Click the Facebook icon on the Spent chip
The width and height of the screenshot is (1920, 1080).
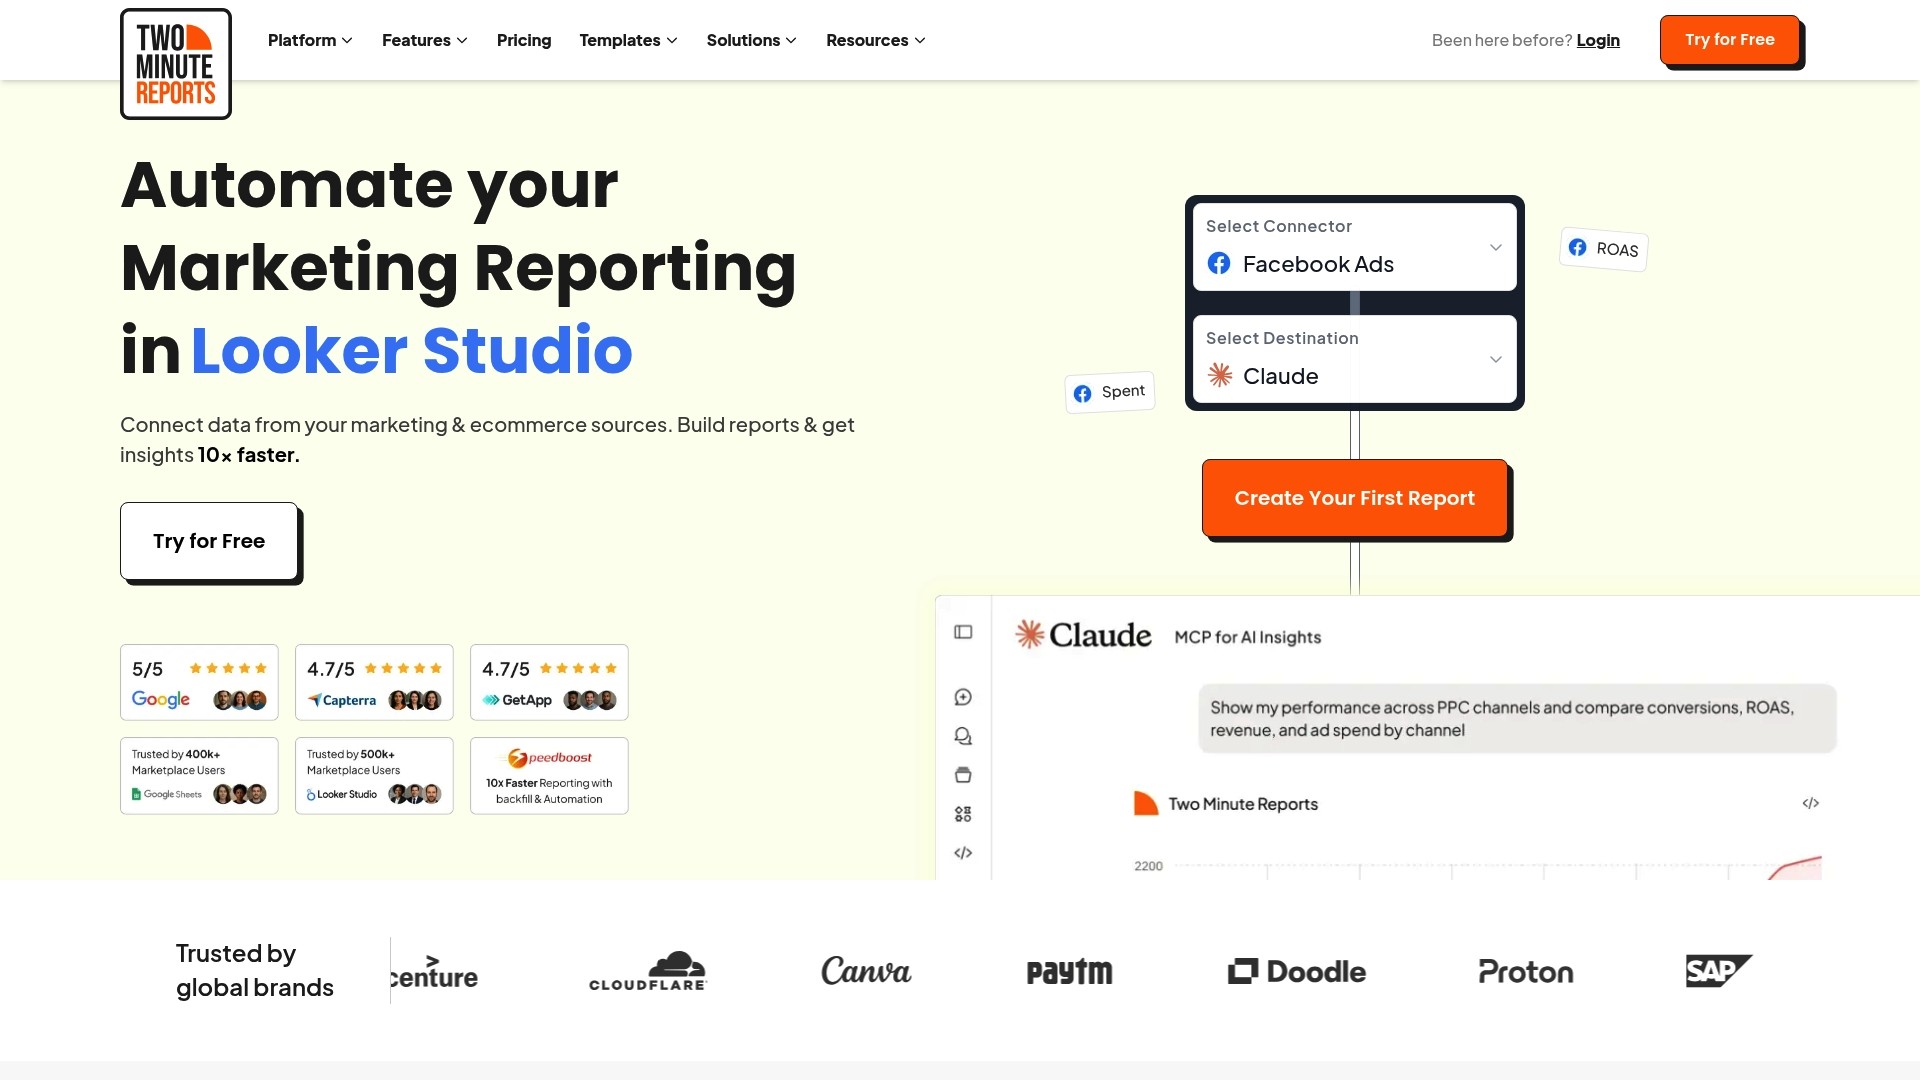[x=1082, y=394]
